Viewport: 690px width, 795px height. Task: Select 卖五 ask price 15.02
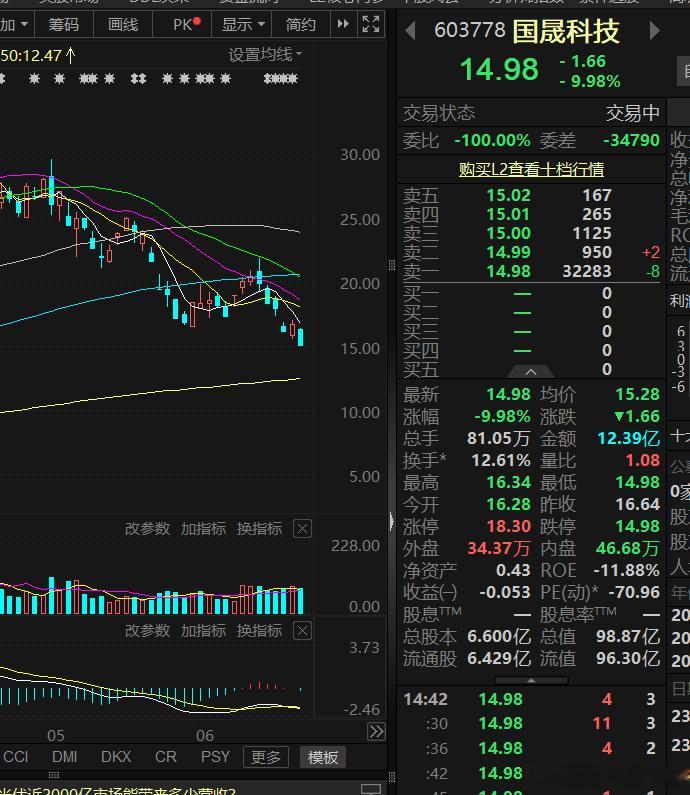coord(509,195)
